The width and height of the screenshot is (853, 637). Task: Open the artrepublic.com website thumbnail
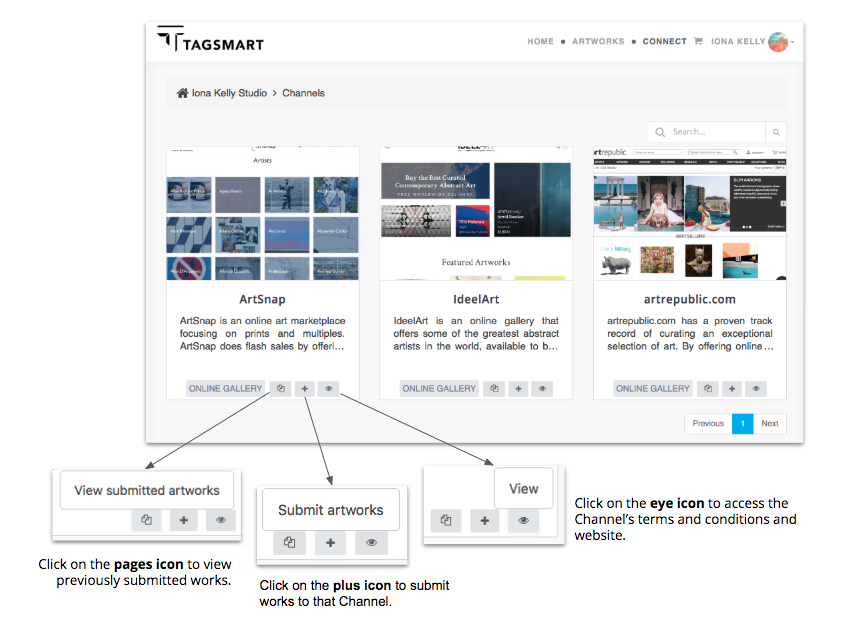coord(690,213)
